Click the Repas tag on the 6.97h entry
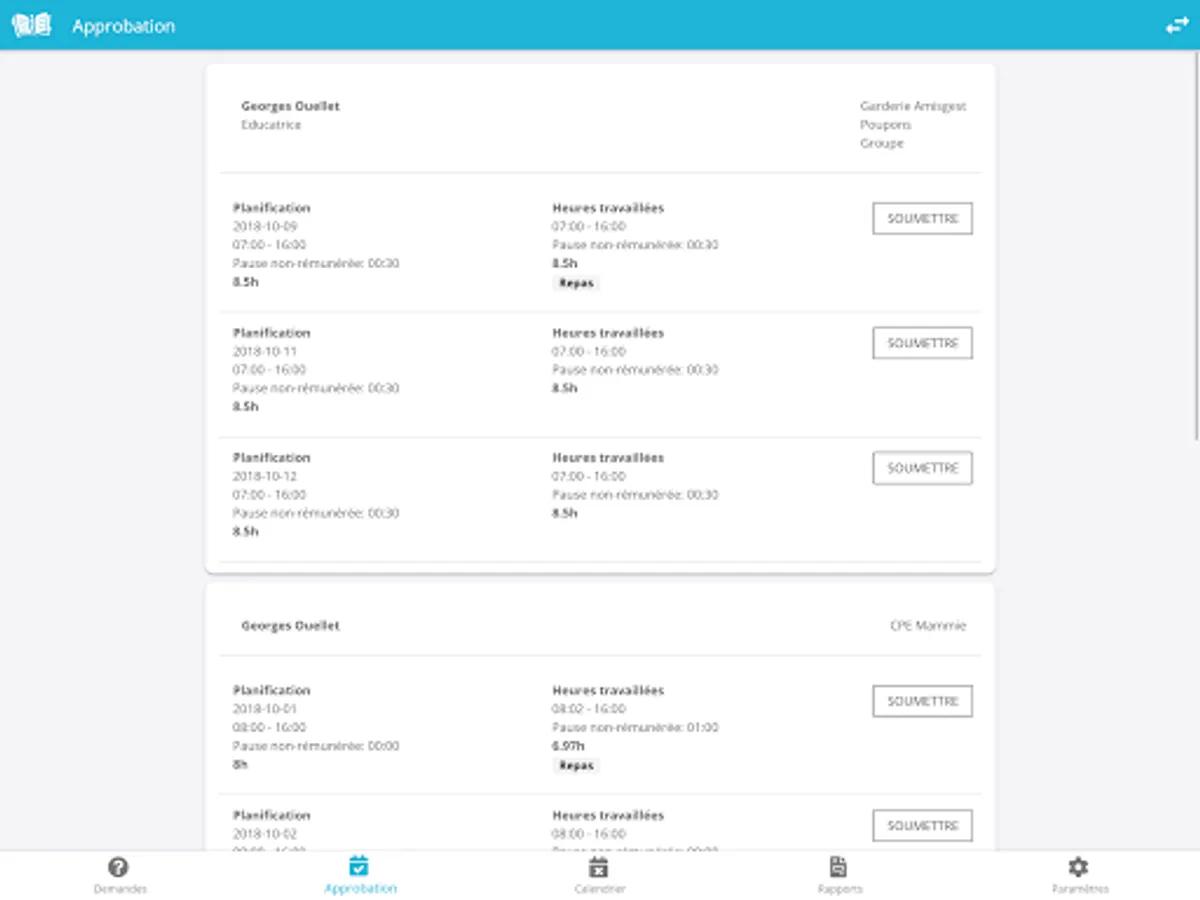 click(576, 766)
